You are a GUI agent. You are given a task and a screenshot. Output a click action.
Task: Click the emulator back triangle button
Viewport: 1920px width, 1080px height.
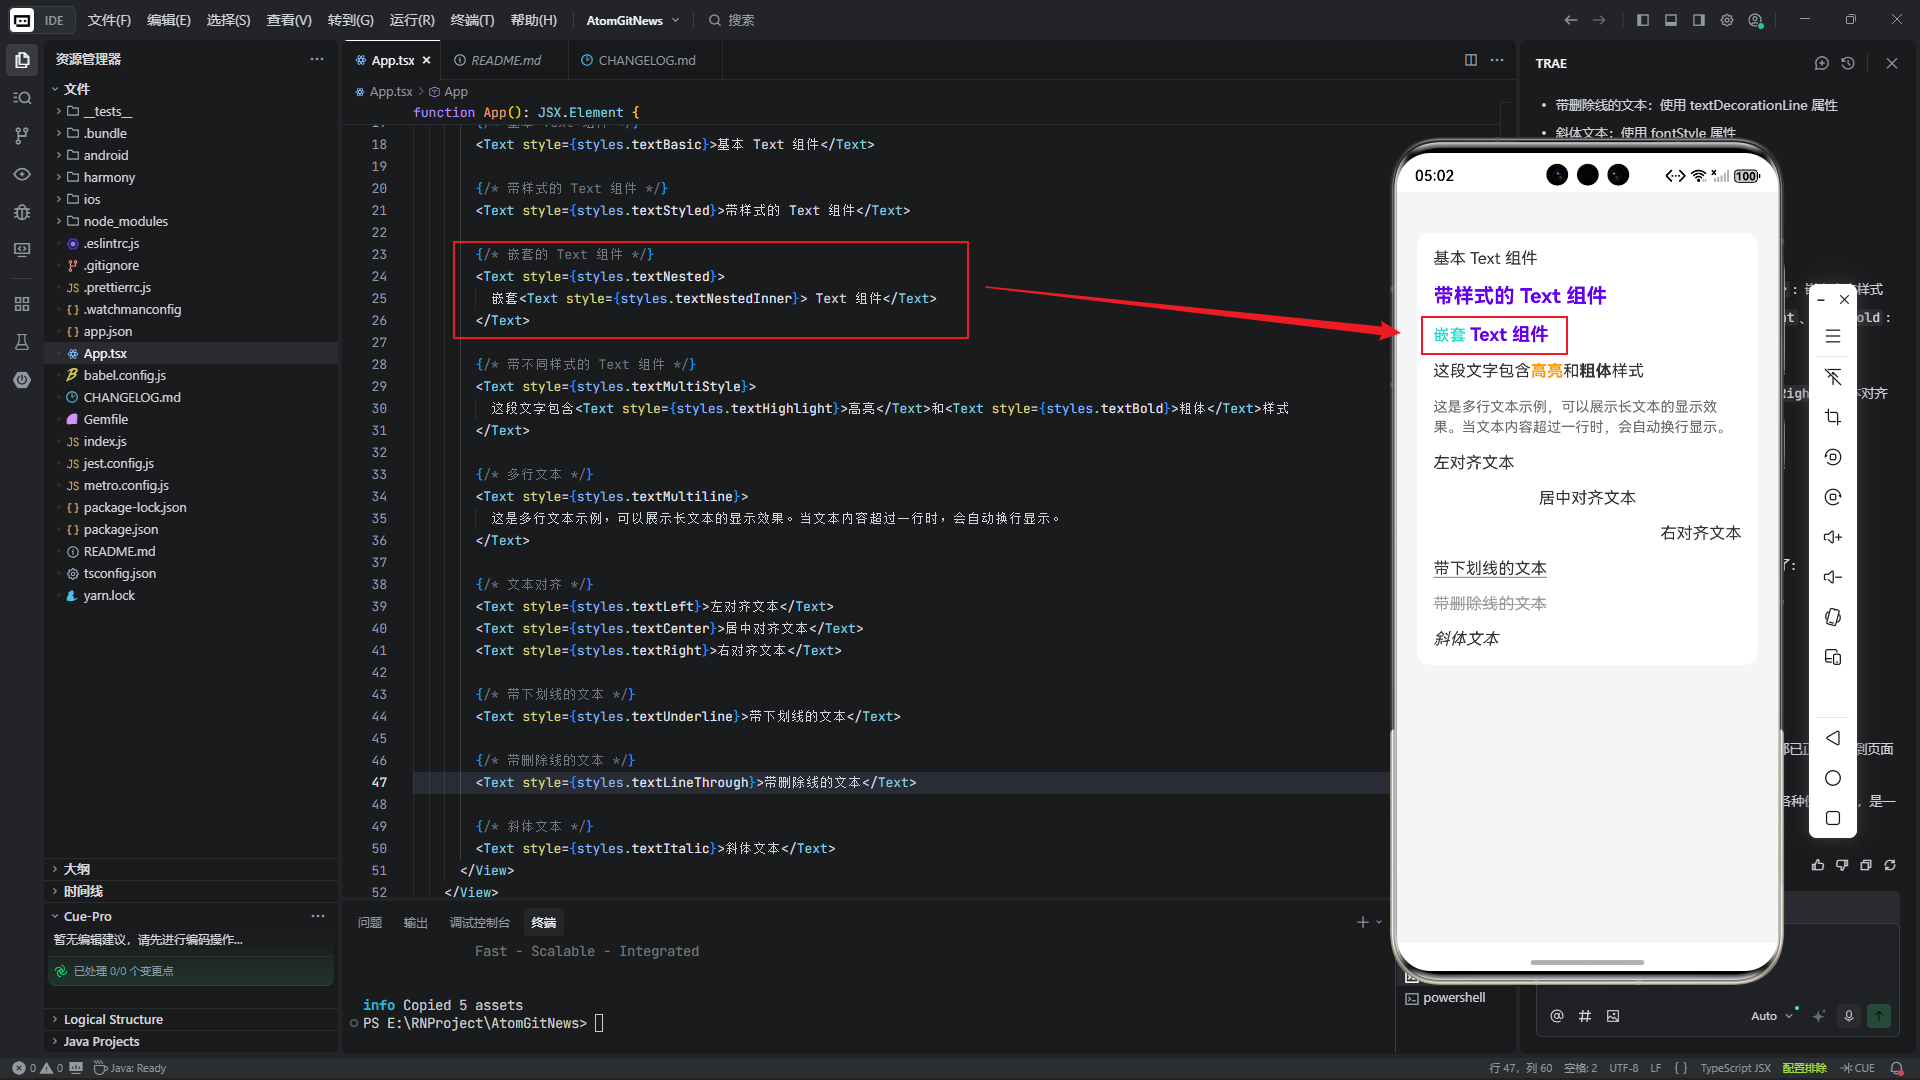click(x=1832, y=738)
